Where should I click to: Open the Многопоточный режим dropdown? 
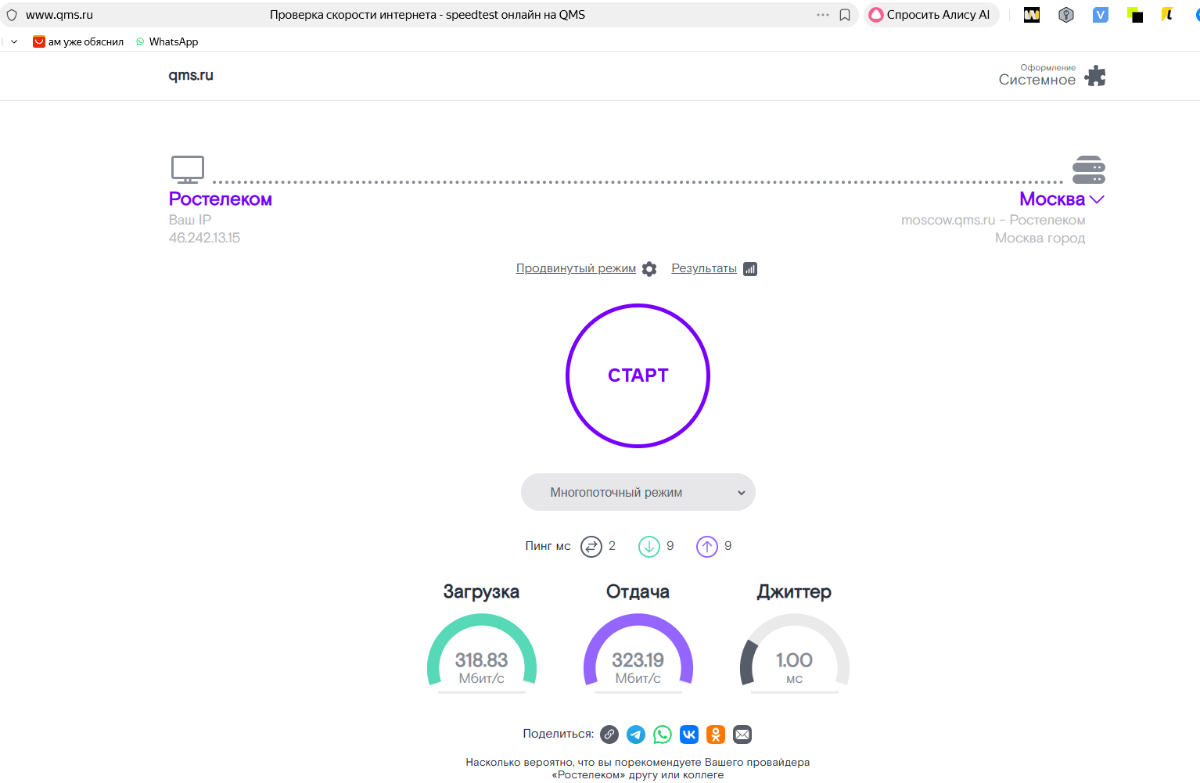[638, 492]
